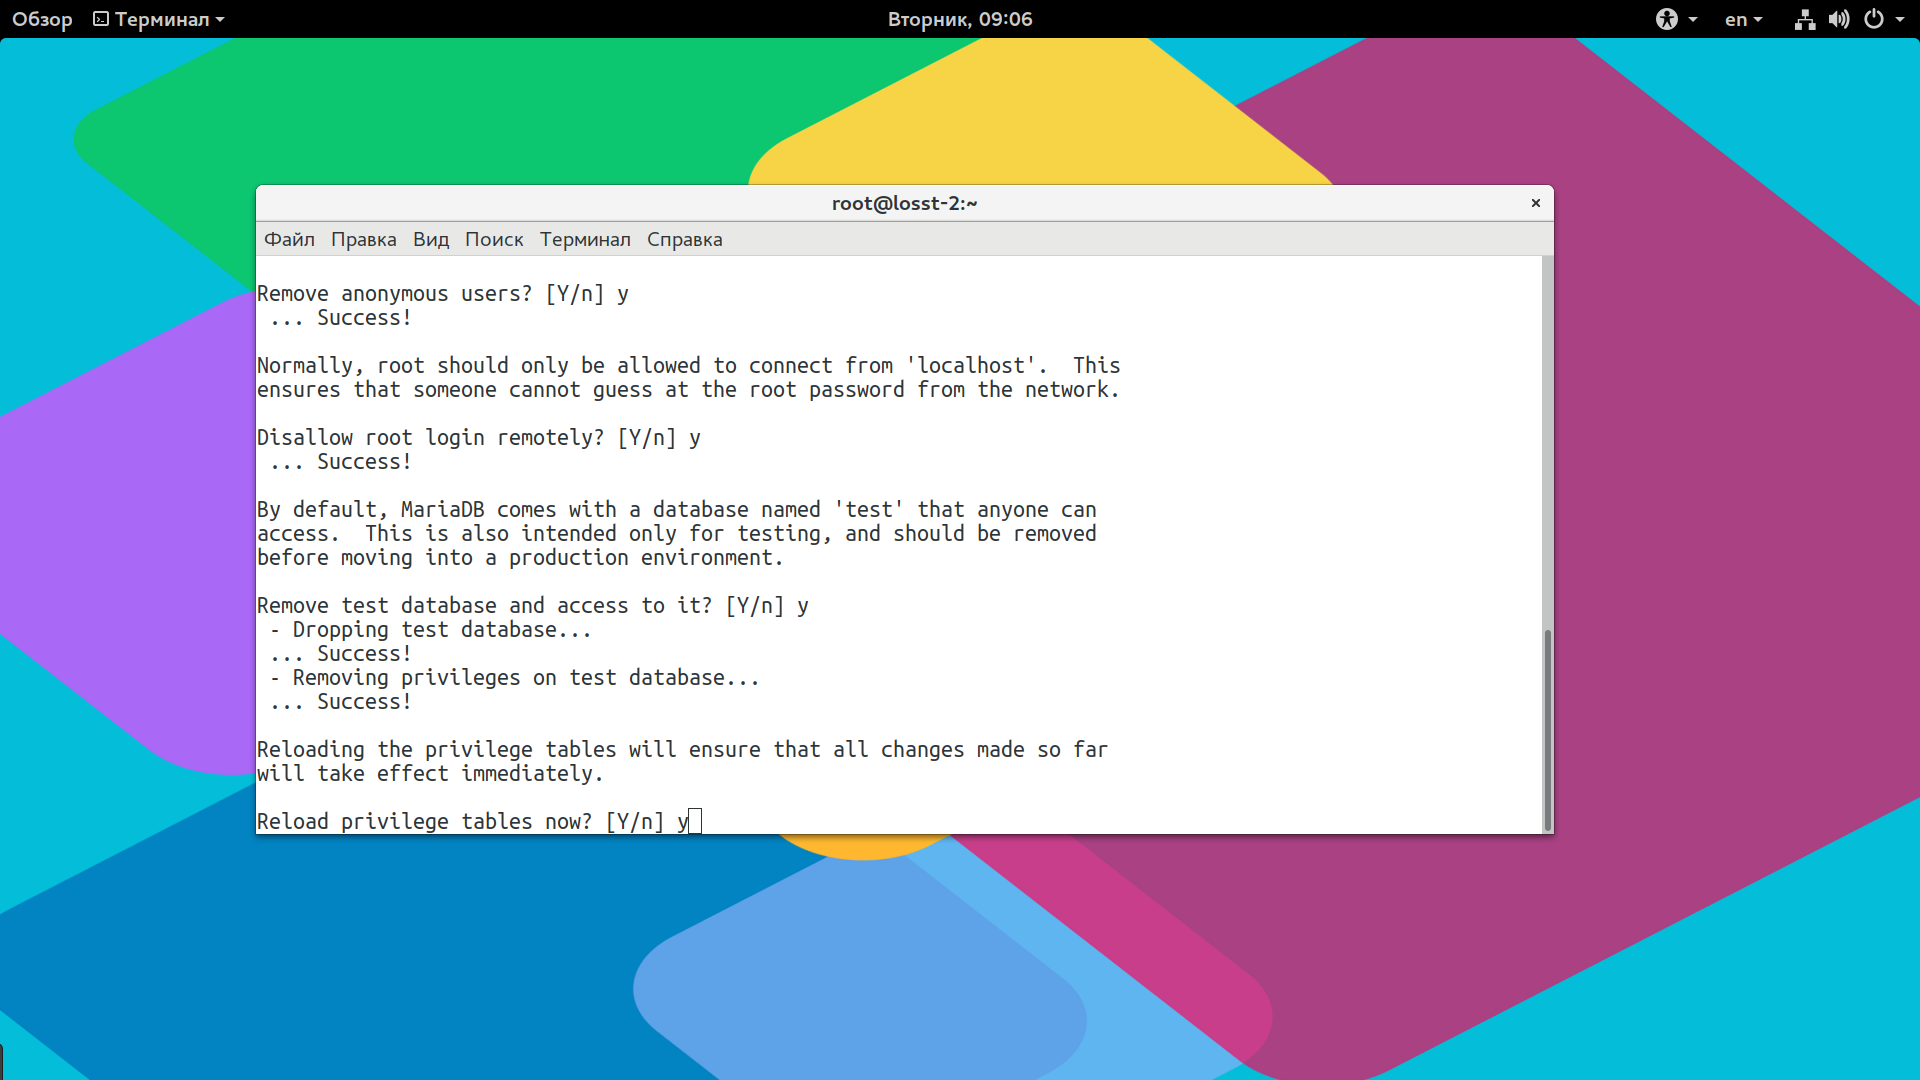Click the network connection icon
The width and height of the screenshot is (1920, 1080).
pos(1805,19)
